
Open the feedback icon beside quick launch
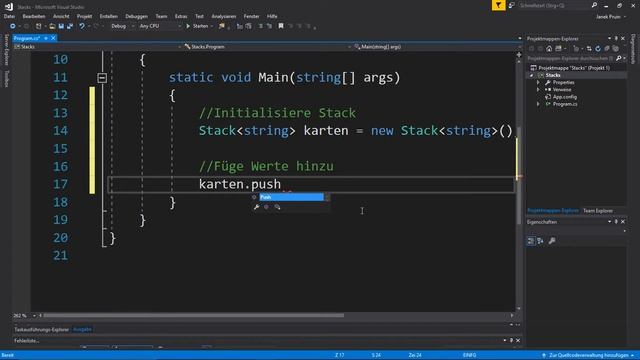(511, 5)
